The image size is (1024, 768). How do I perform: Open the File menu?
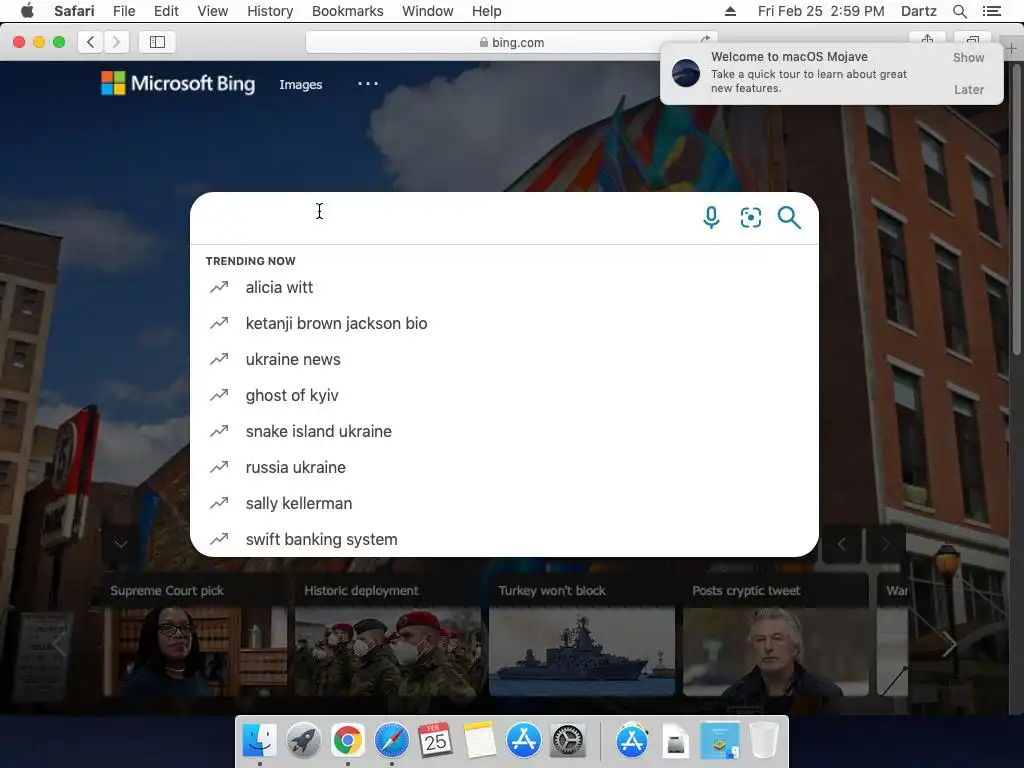[x=124, y=11]
